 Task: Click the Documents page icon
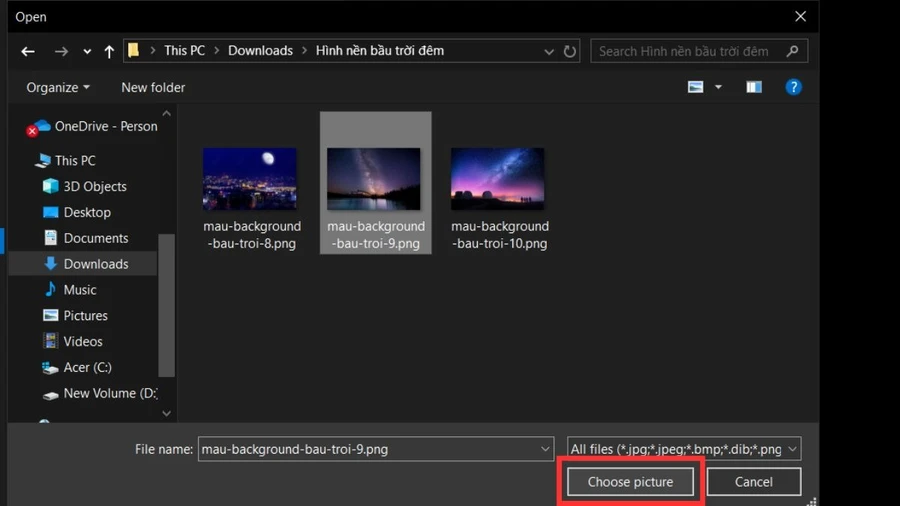pos(51,238)
